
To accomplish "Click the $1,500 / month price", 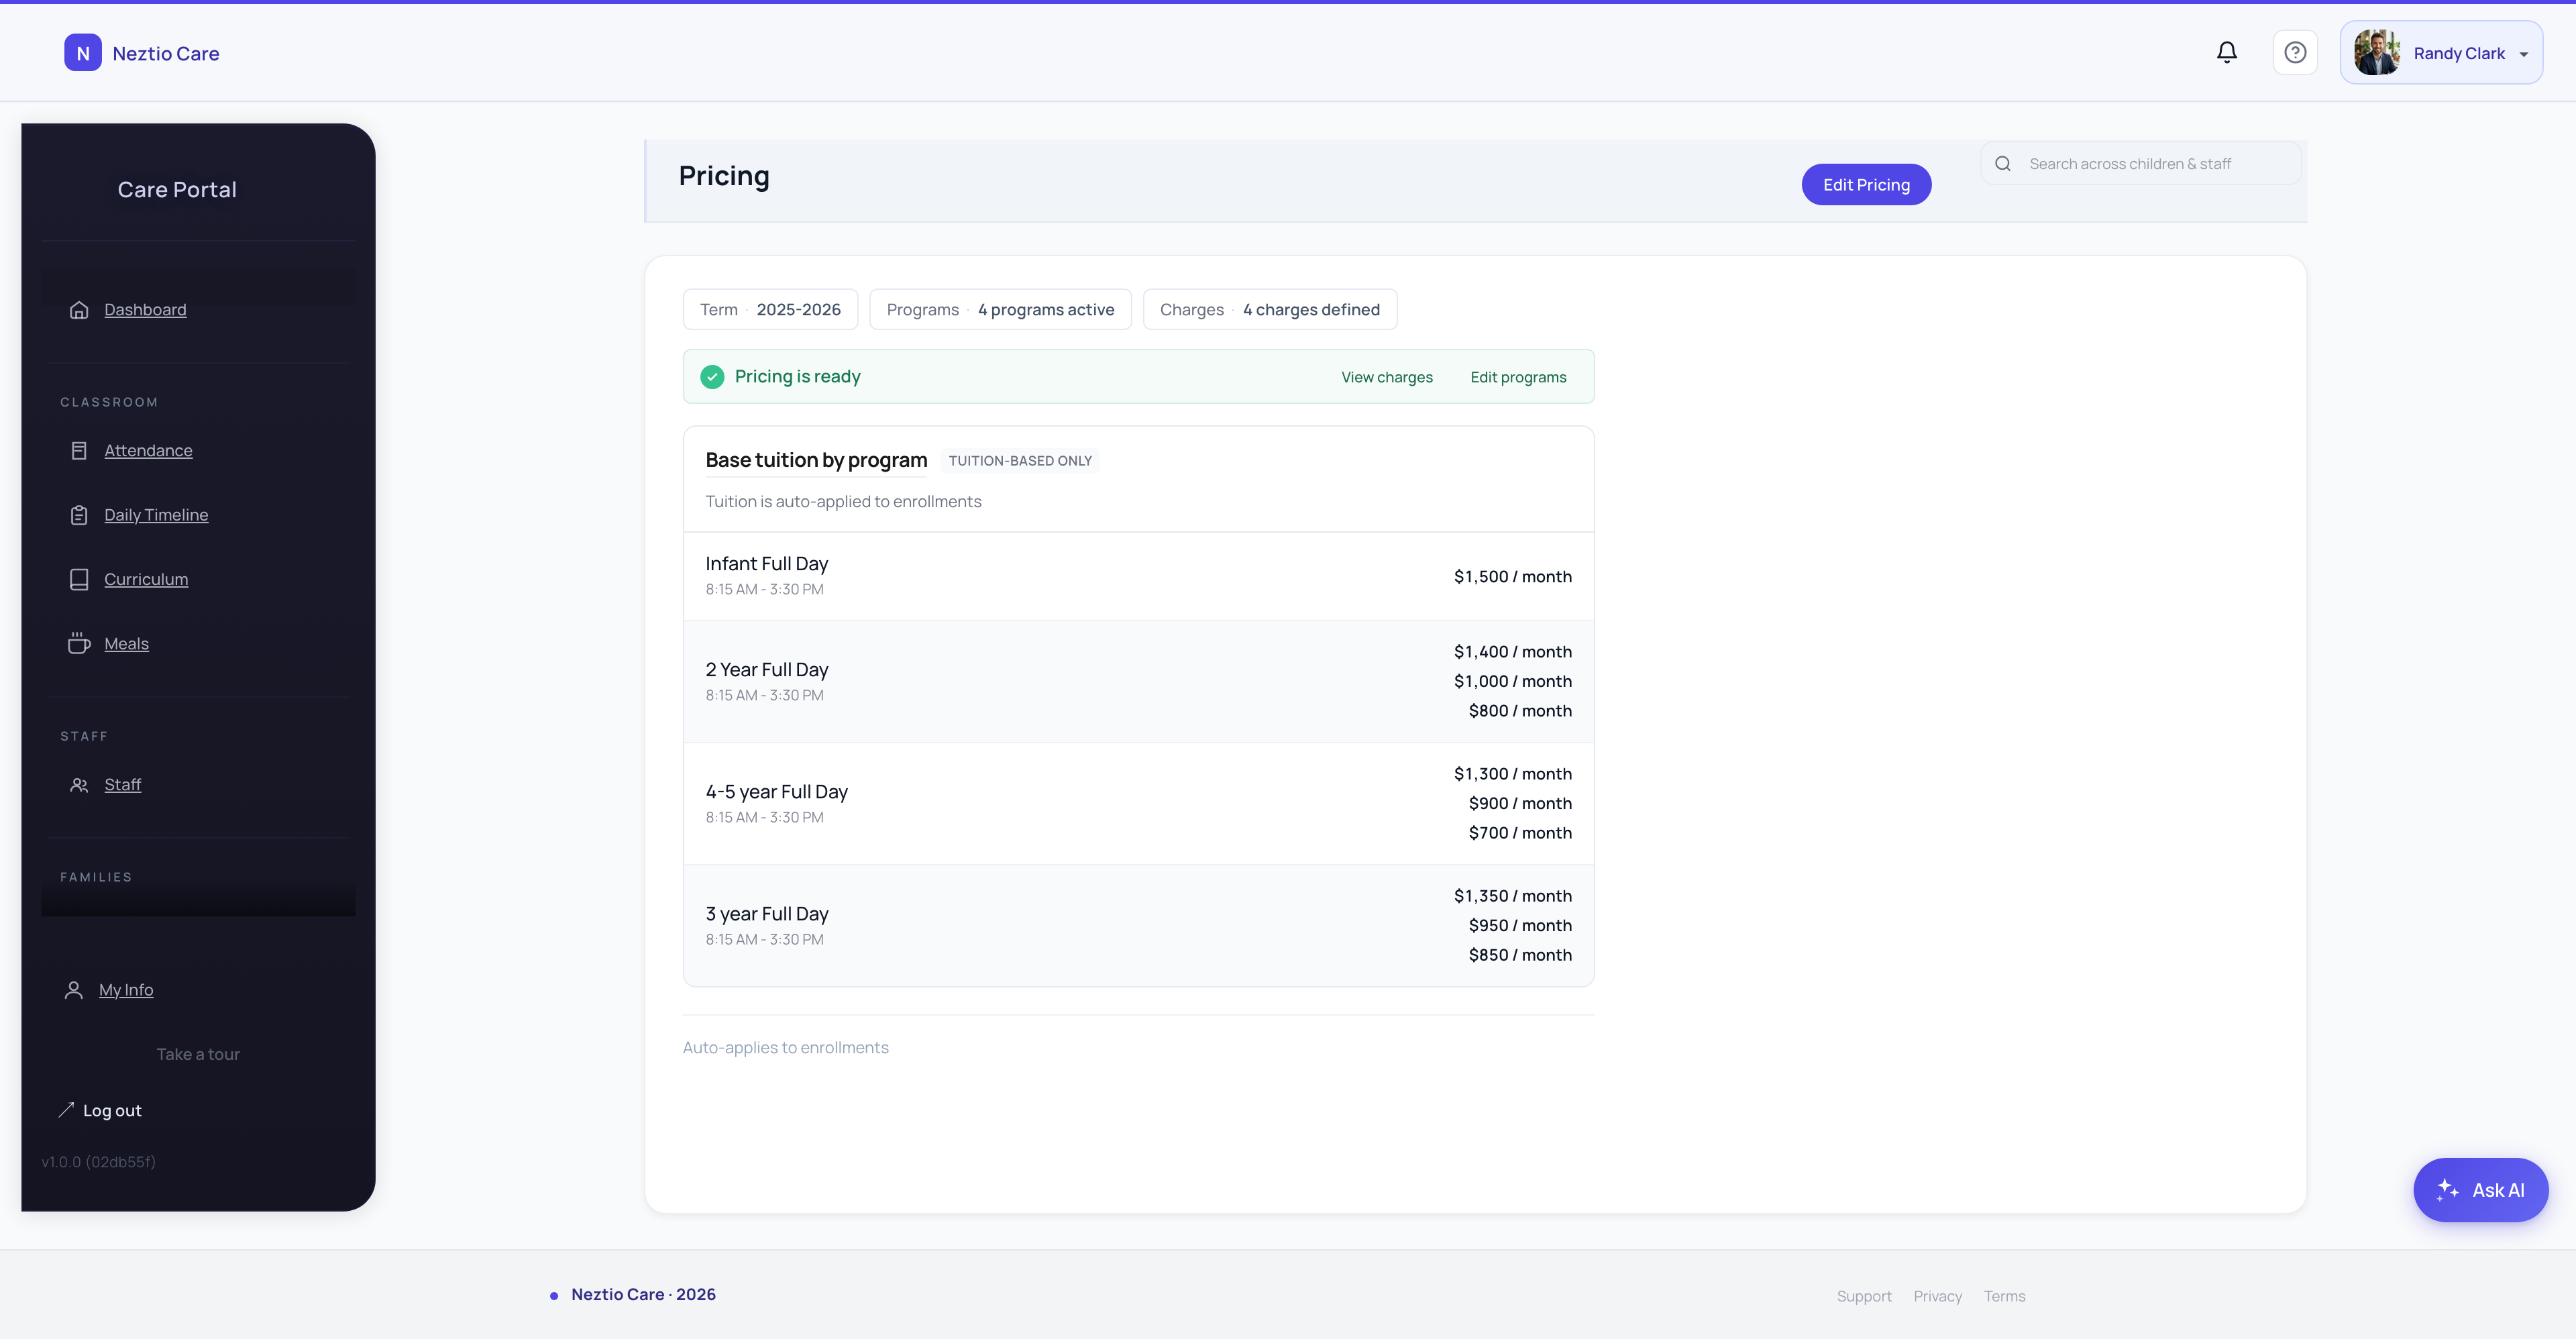I will [1512, 577].
